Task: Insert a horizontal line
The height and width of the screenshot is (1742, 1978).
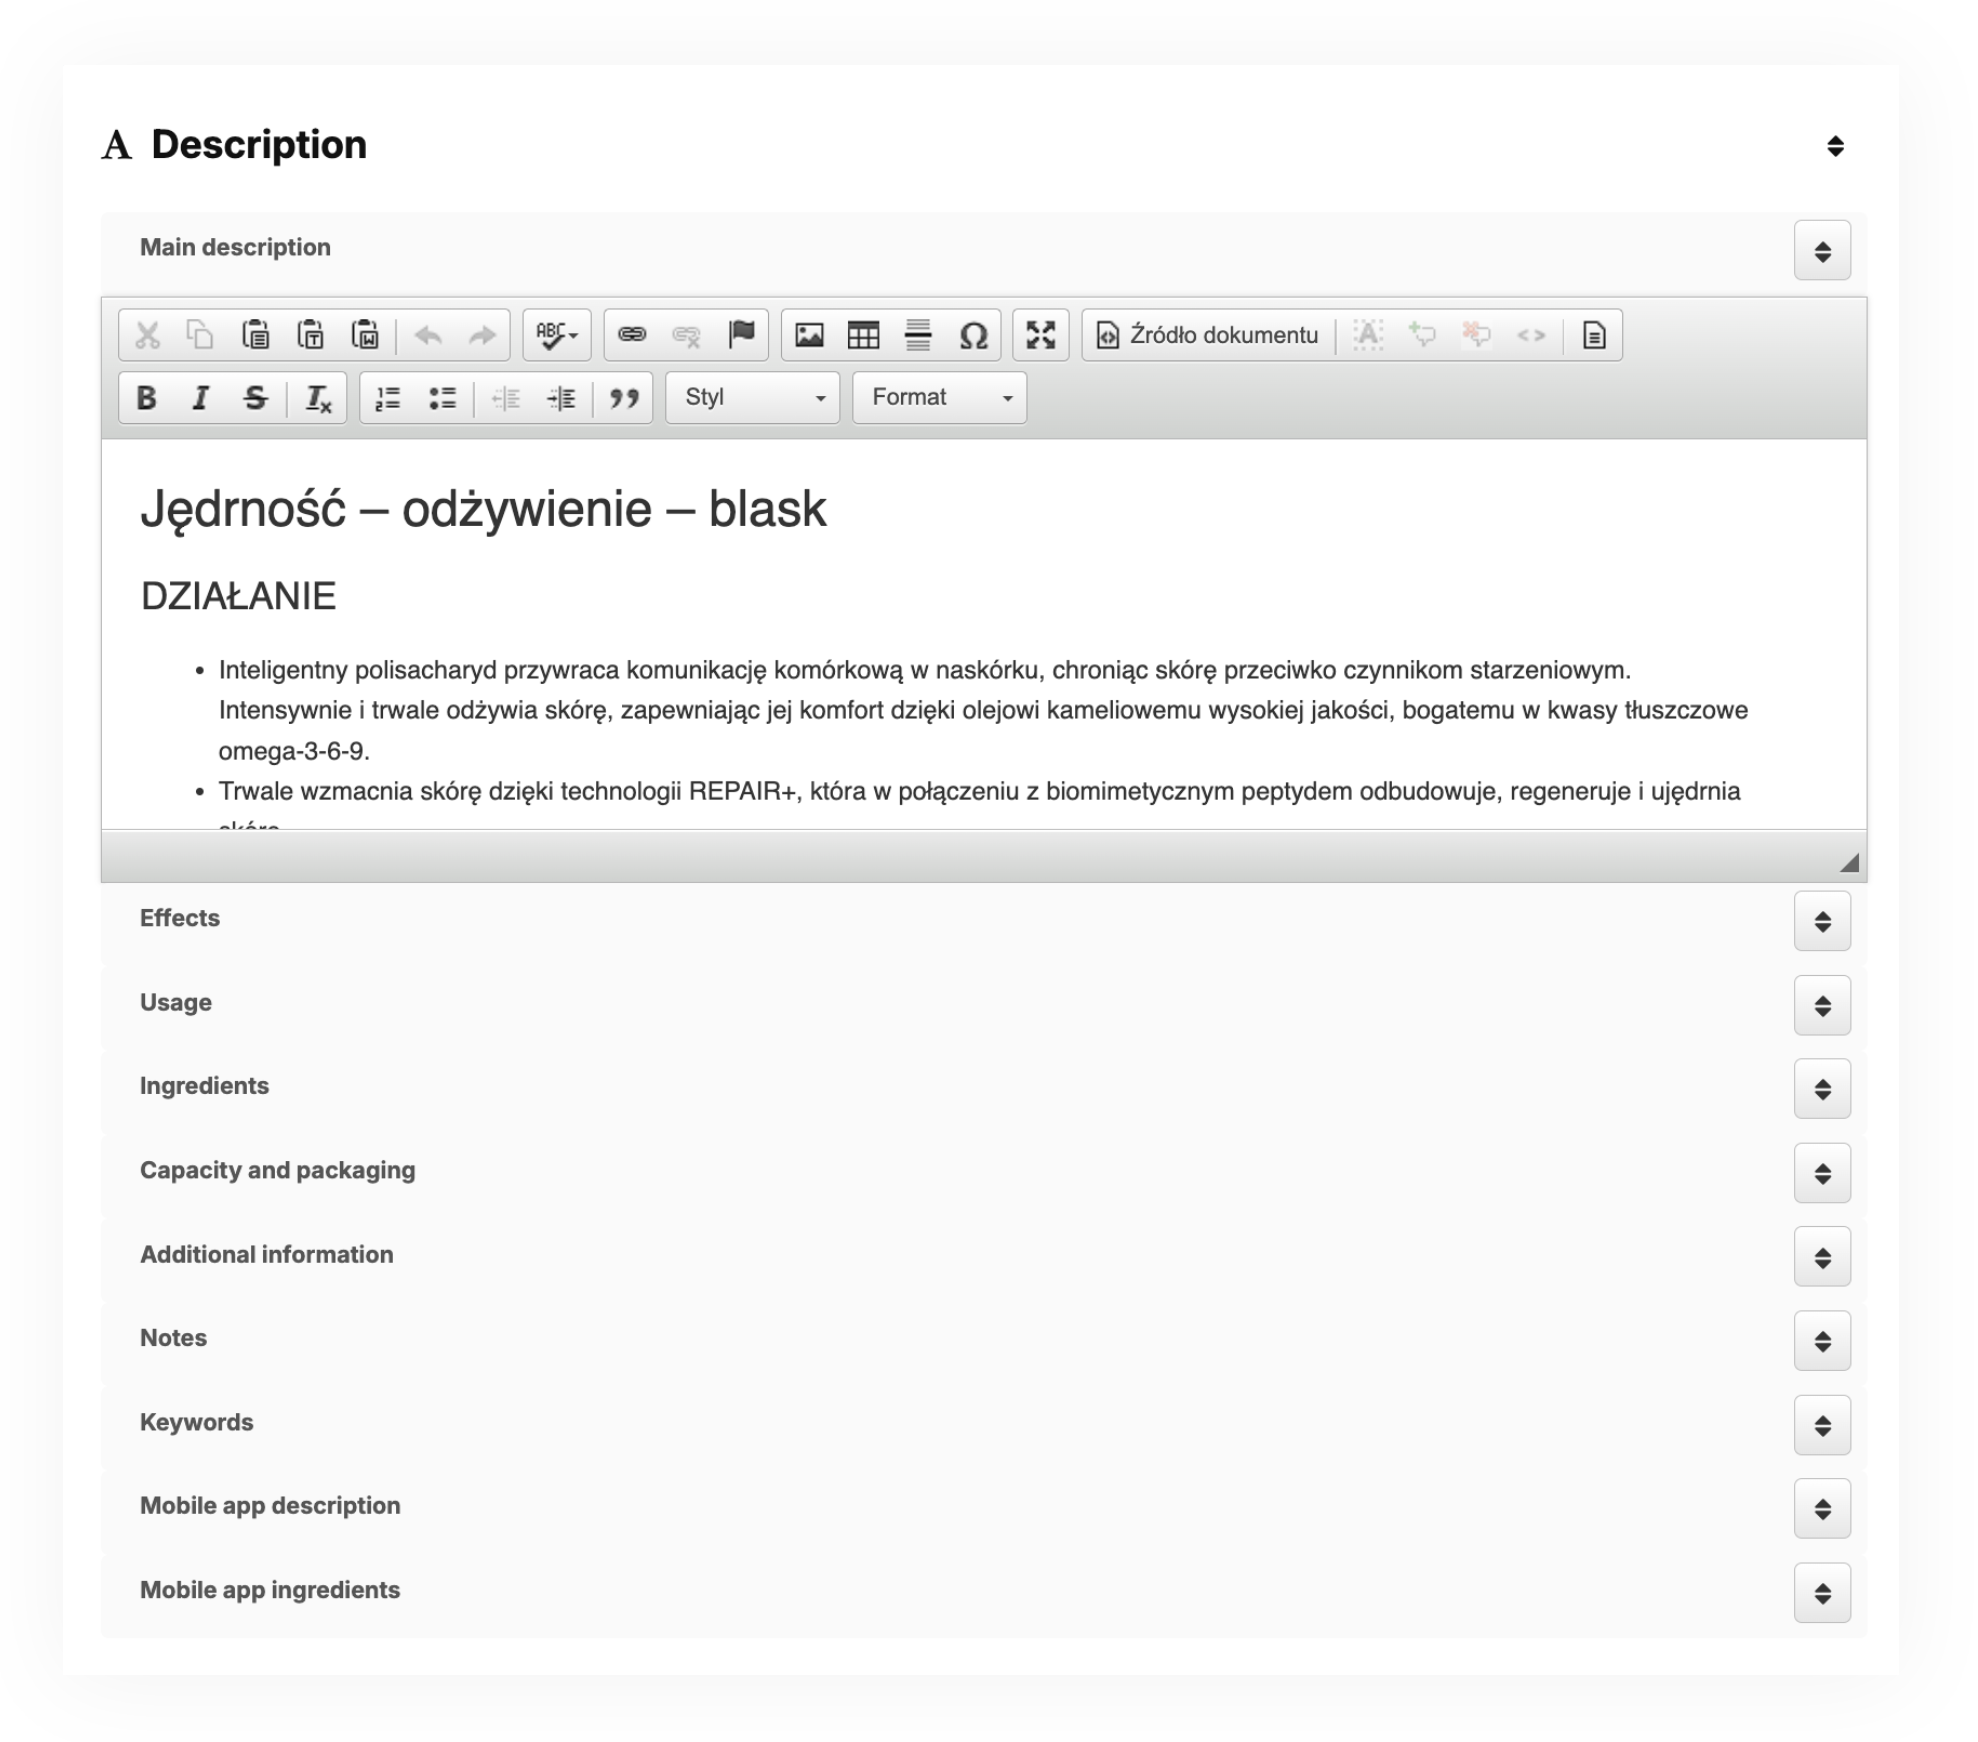Action: click(x=918, y=335)
